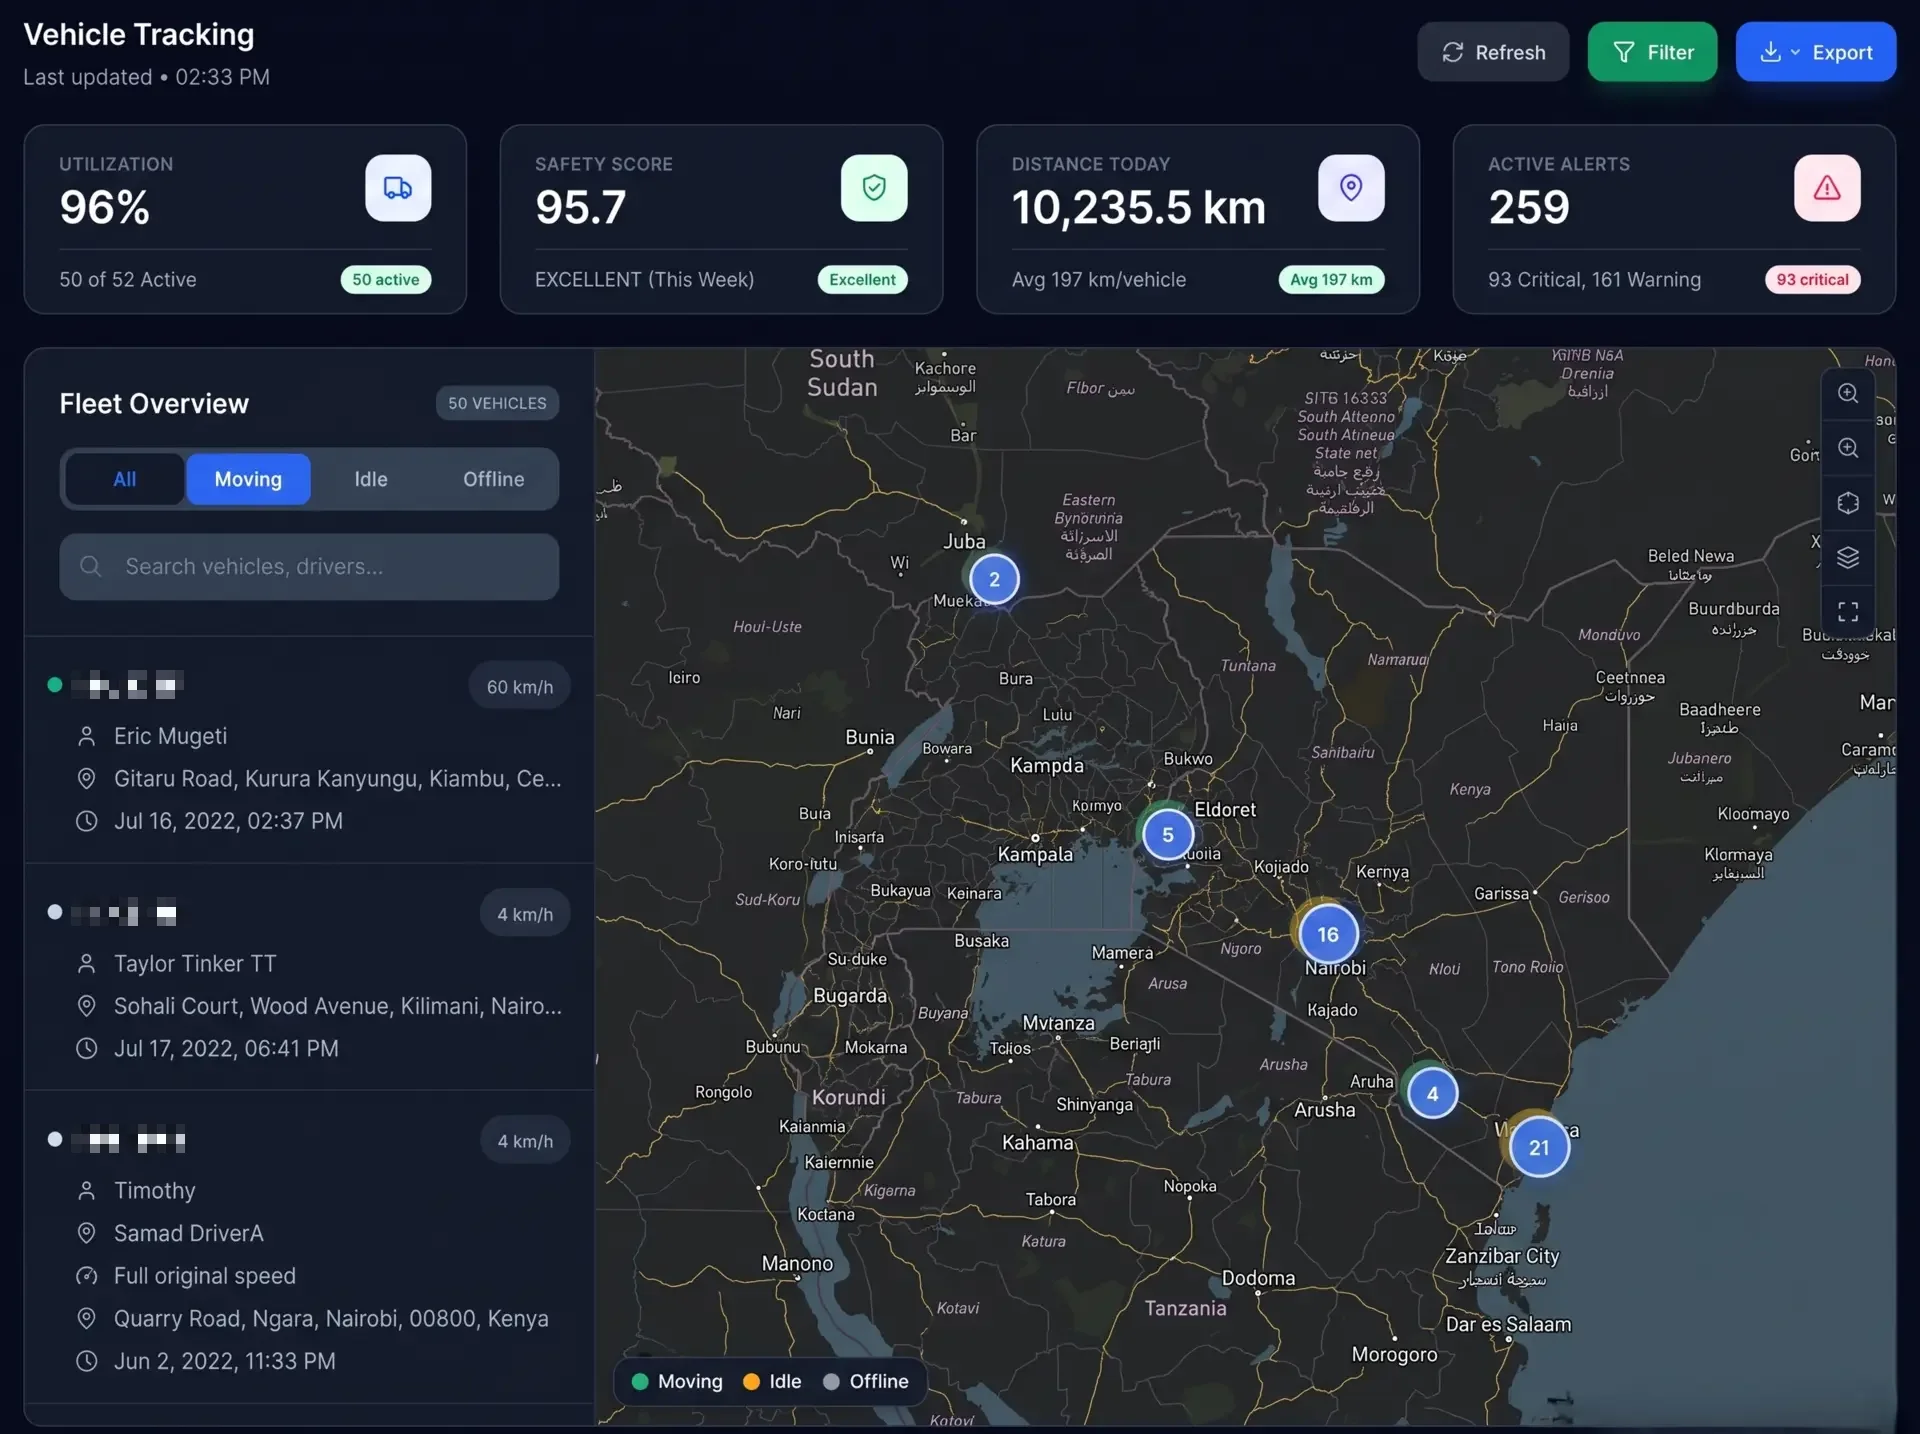The height and width of the screenshot is (1434, 1920).
Task: Click the pin icon beside Samad DriverA
Action: coord(87,1233)
